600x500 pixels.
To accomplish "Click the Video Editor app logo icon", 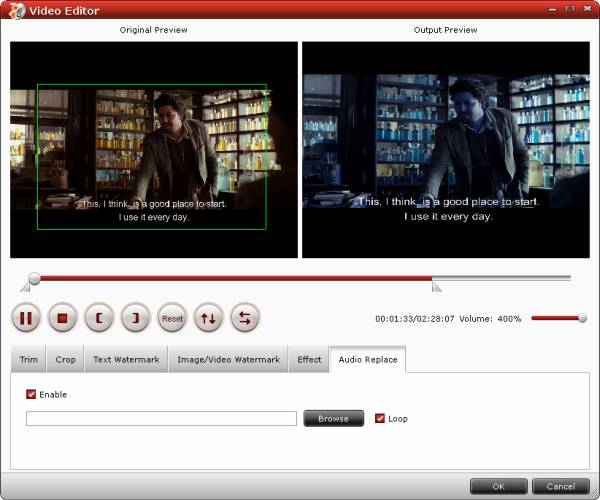I will click(16, 10).
